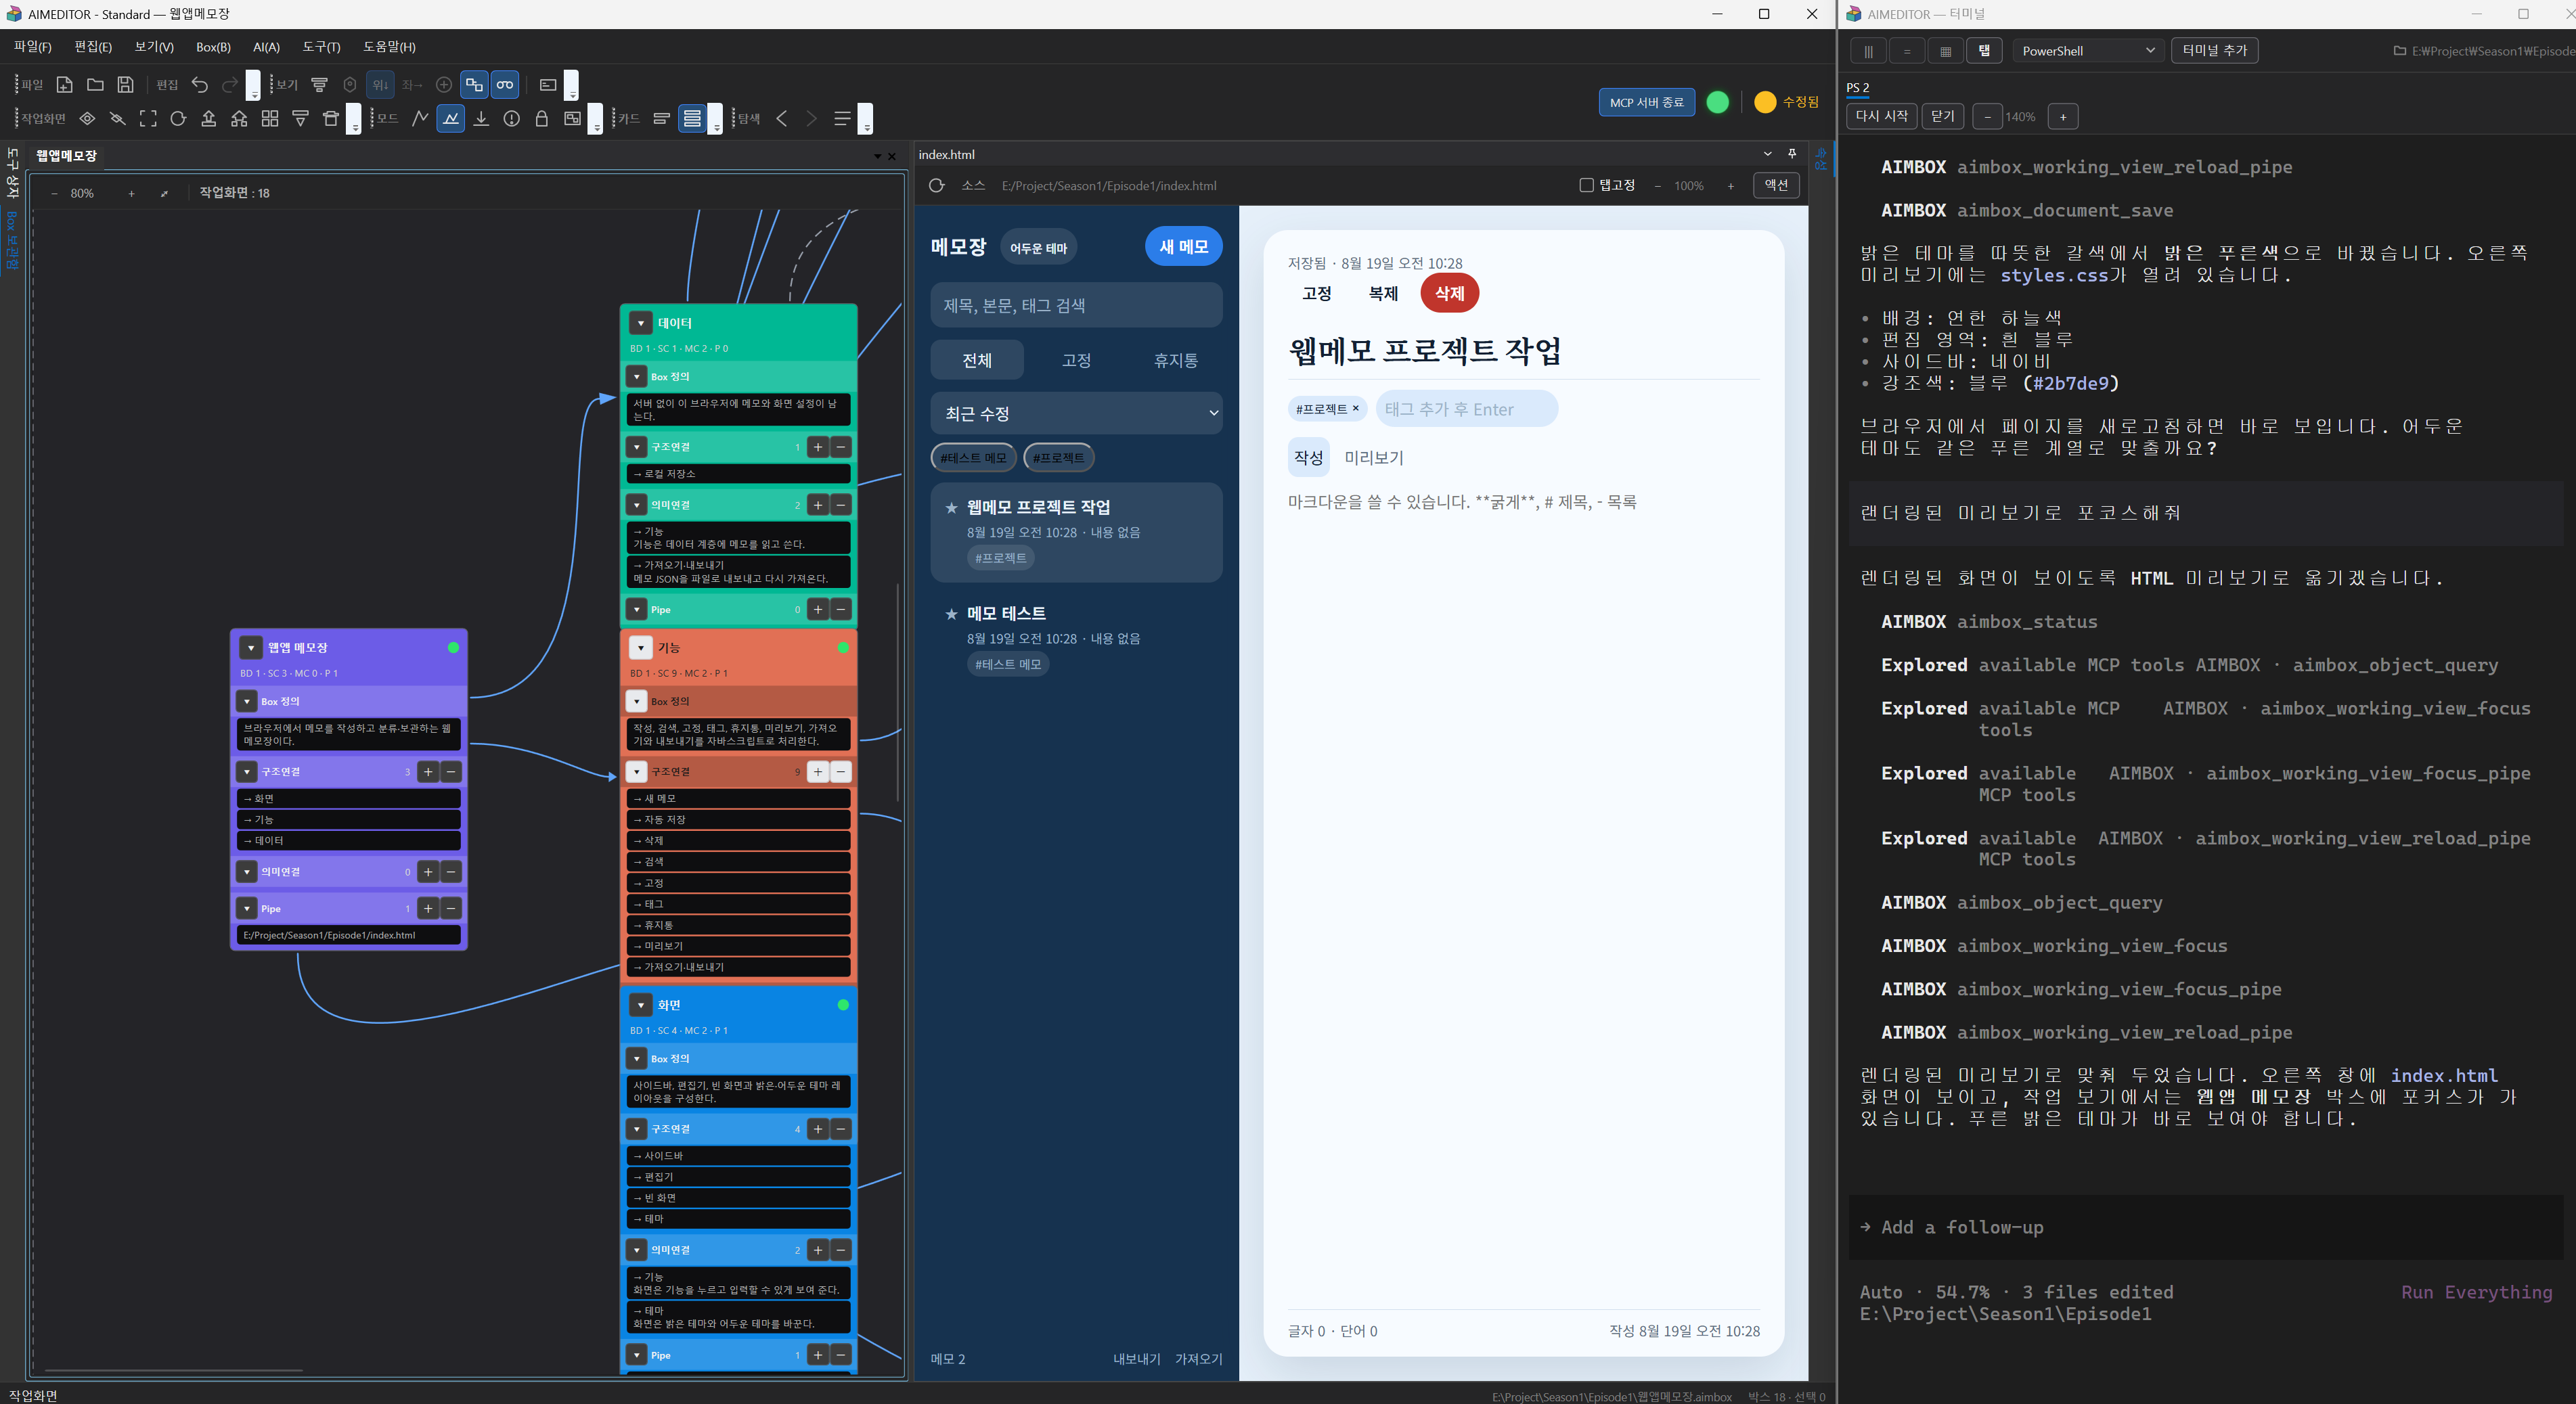The image size is (2576, 1404).
Task: Click the circular refresh icon in the 작업화면 toolbar
Action: point(178,119)
